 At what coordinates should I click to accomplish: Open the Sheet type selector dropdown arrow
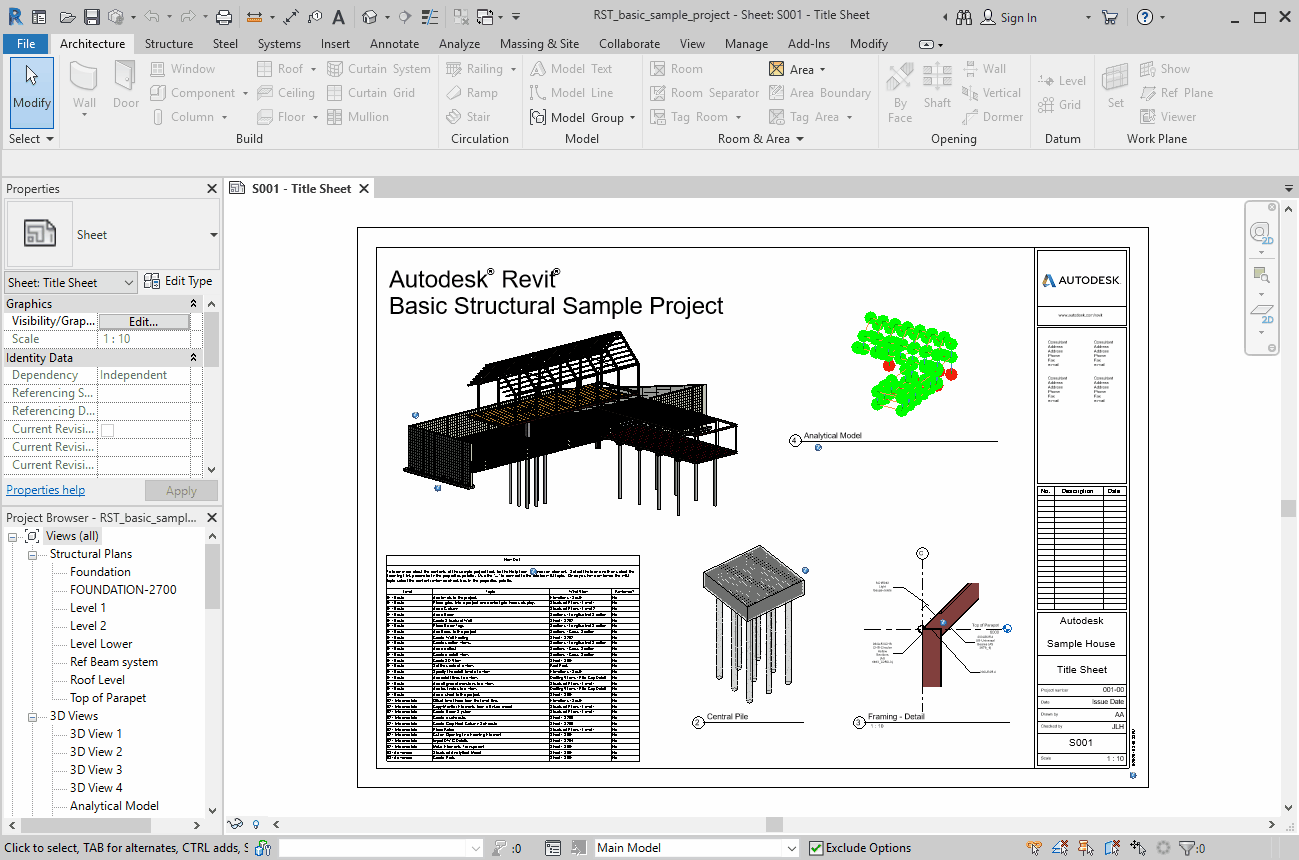point(213,235)
